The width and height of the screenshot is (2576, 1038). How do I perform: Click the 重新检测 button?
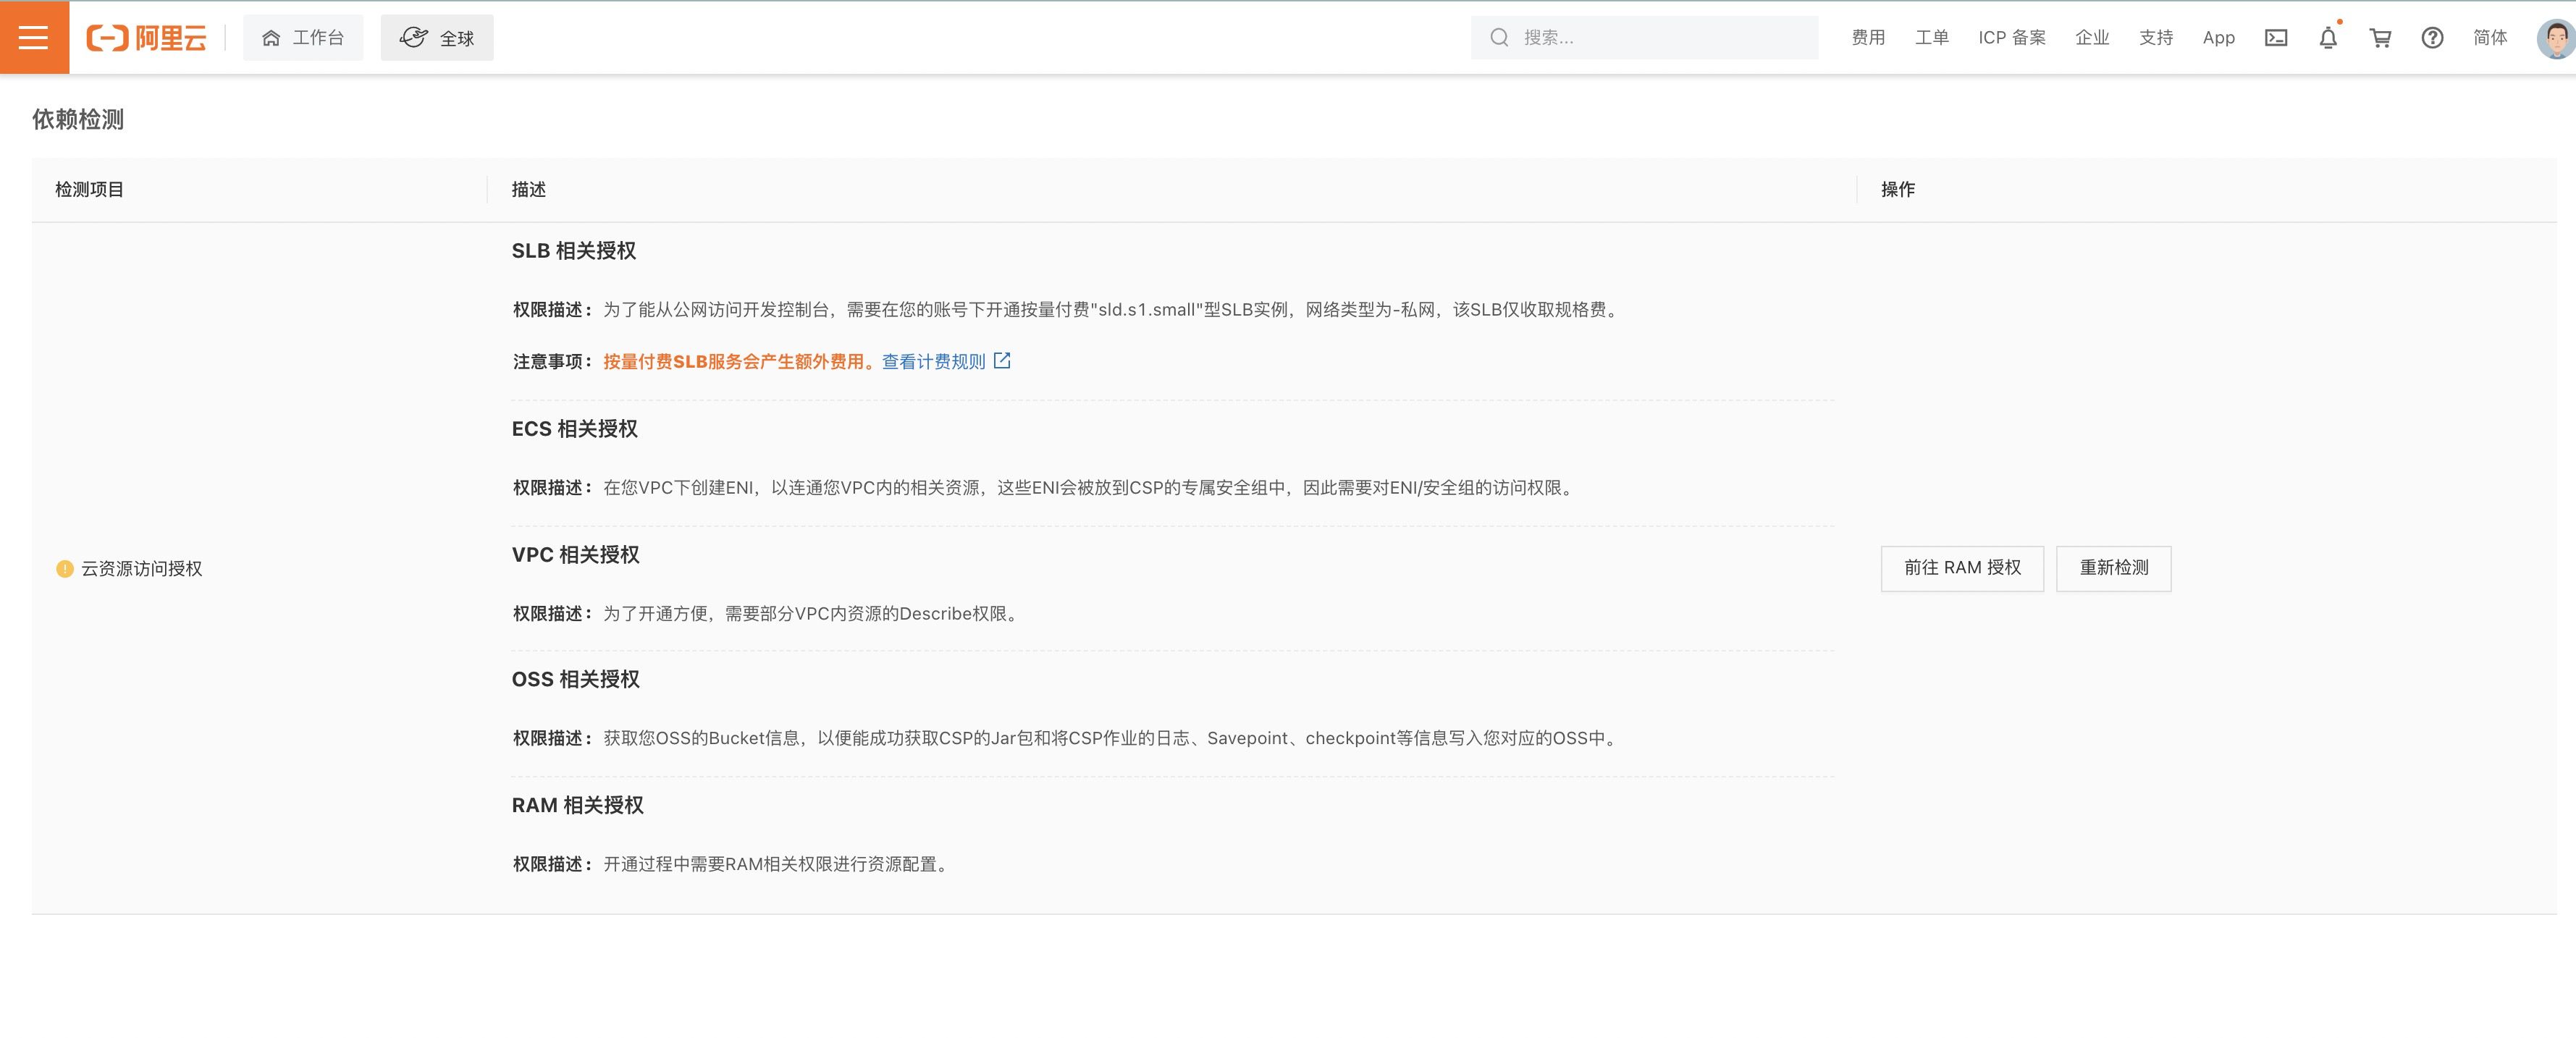pos(2113,568)
